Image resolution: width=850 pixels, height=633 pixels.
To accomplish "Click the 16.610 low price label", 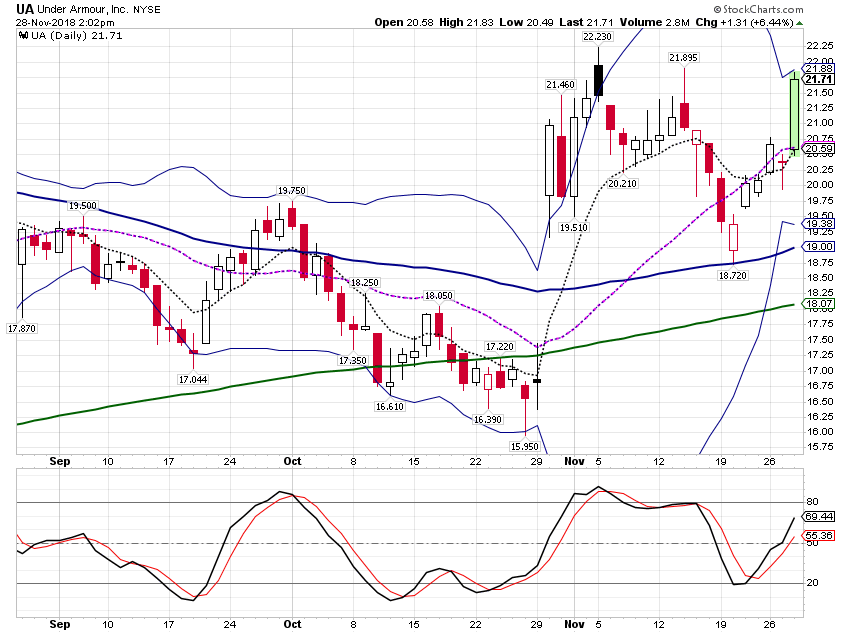I will pos(390,406).
